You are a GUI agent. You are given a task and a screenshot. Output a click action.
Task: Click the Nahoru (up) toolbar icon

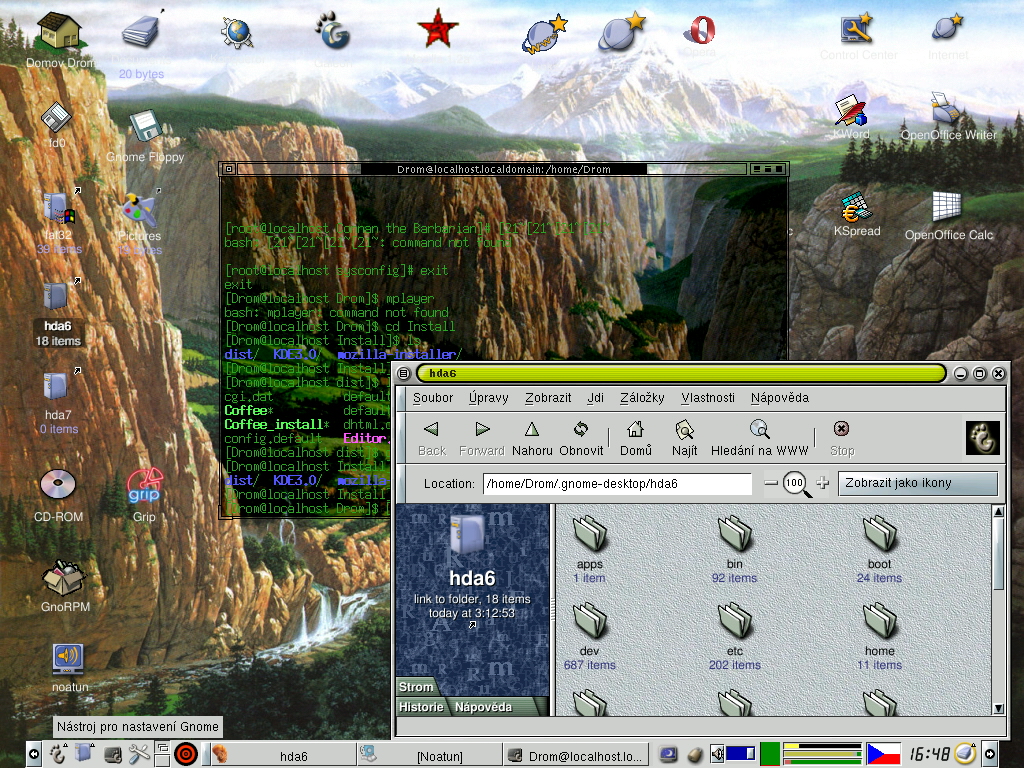click(x=532, y=437)
